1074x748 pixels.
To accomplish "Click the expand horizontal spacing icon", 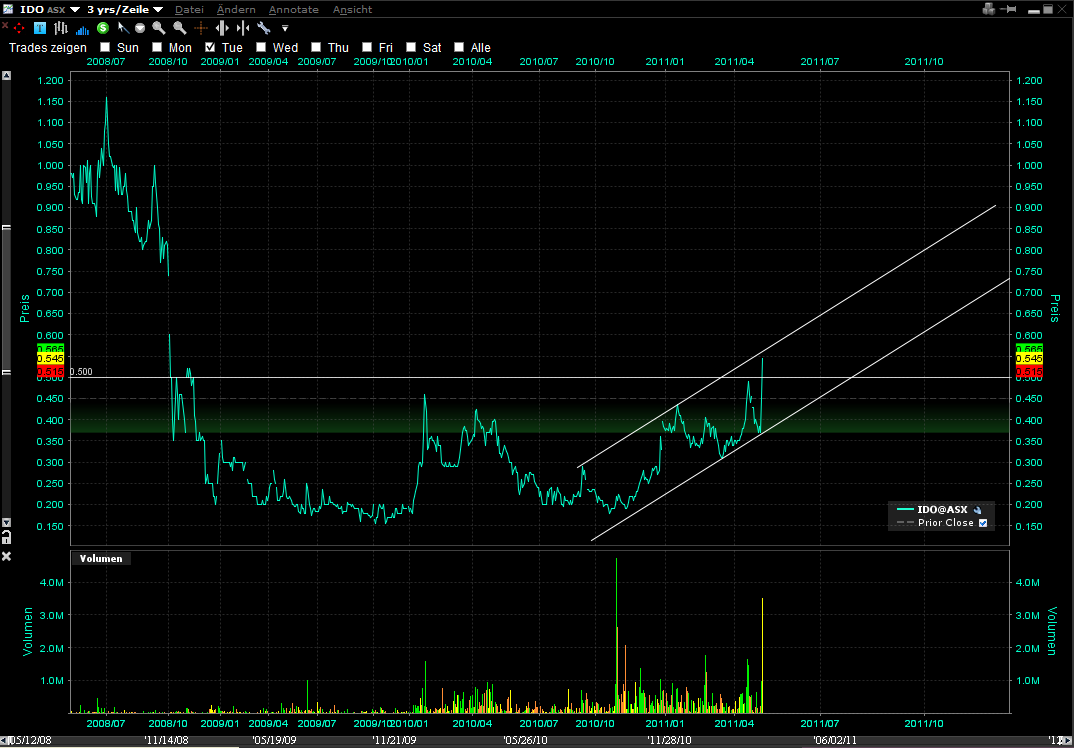I will click(222, 28).
